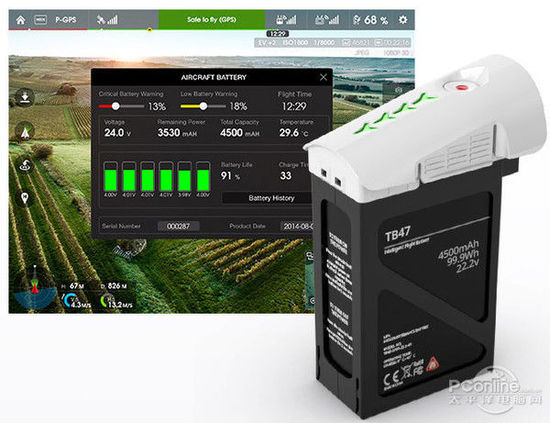
Task: Tap the H: 67 M altitude readout
Action: click(72, 286)
